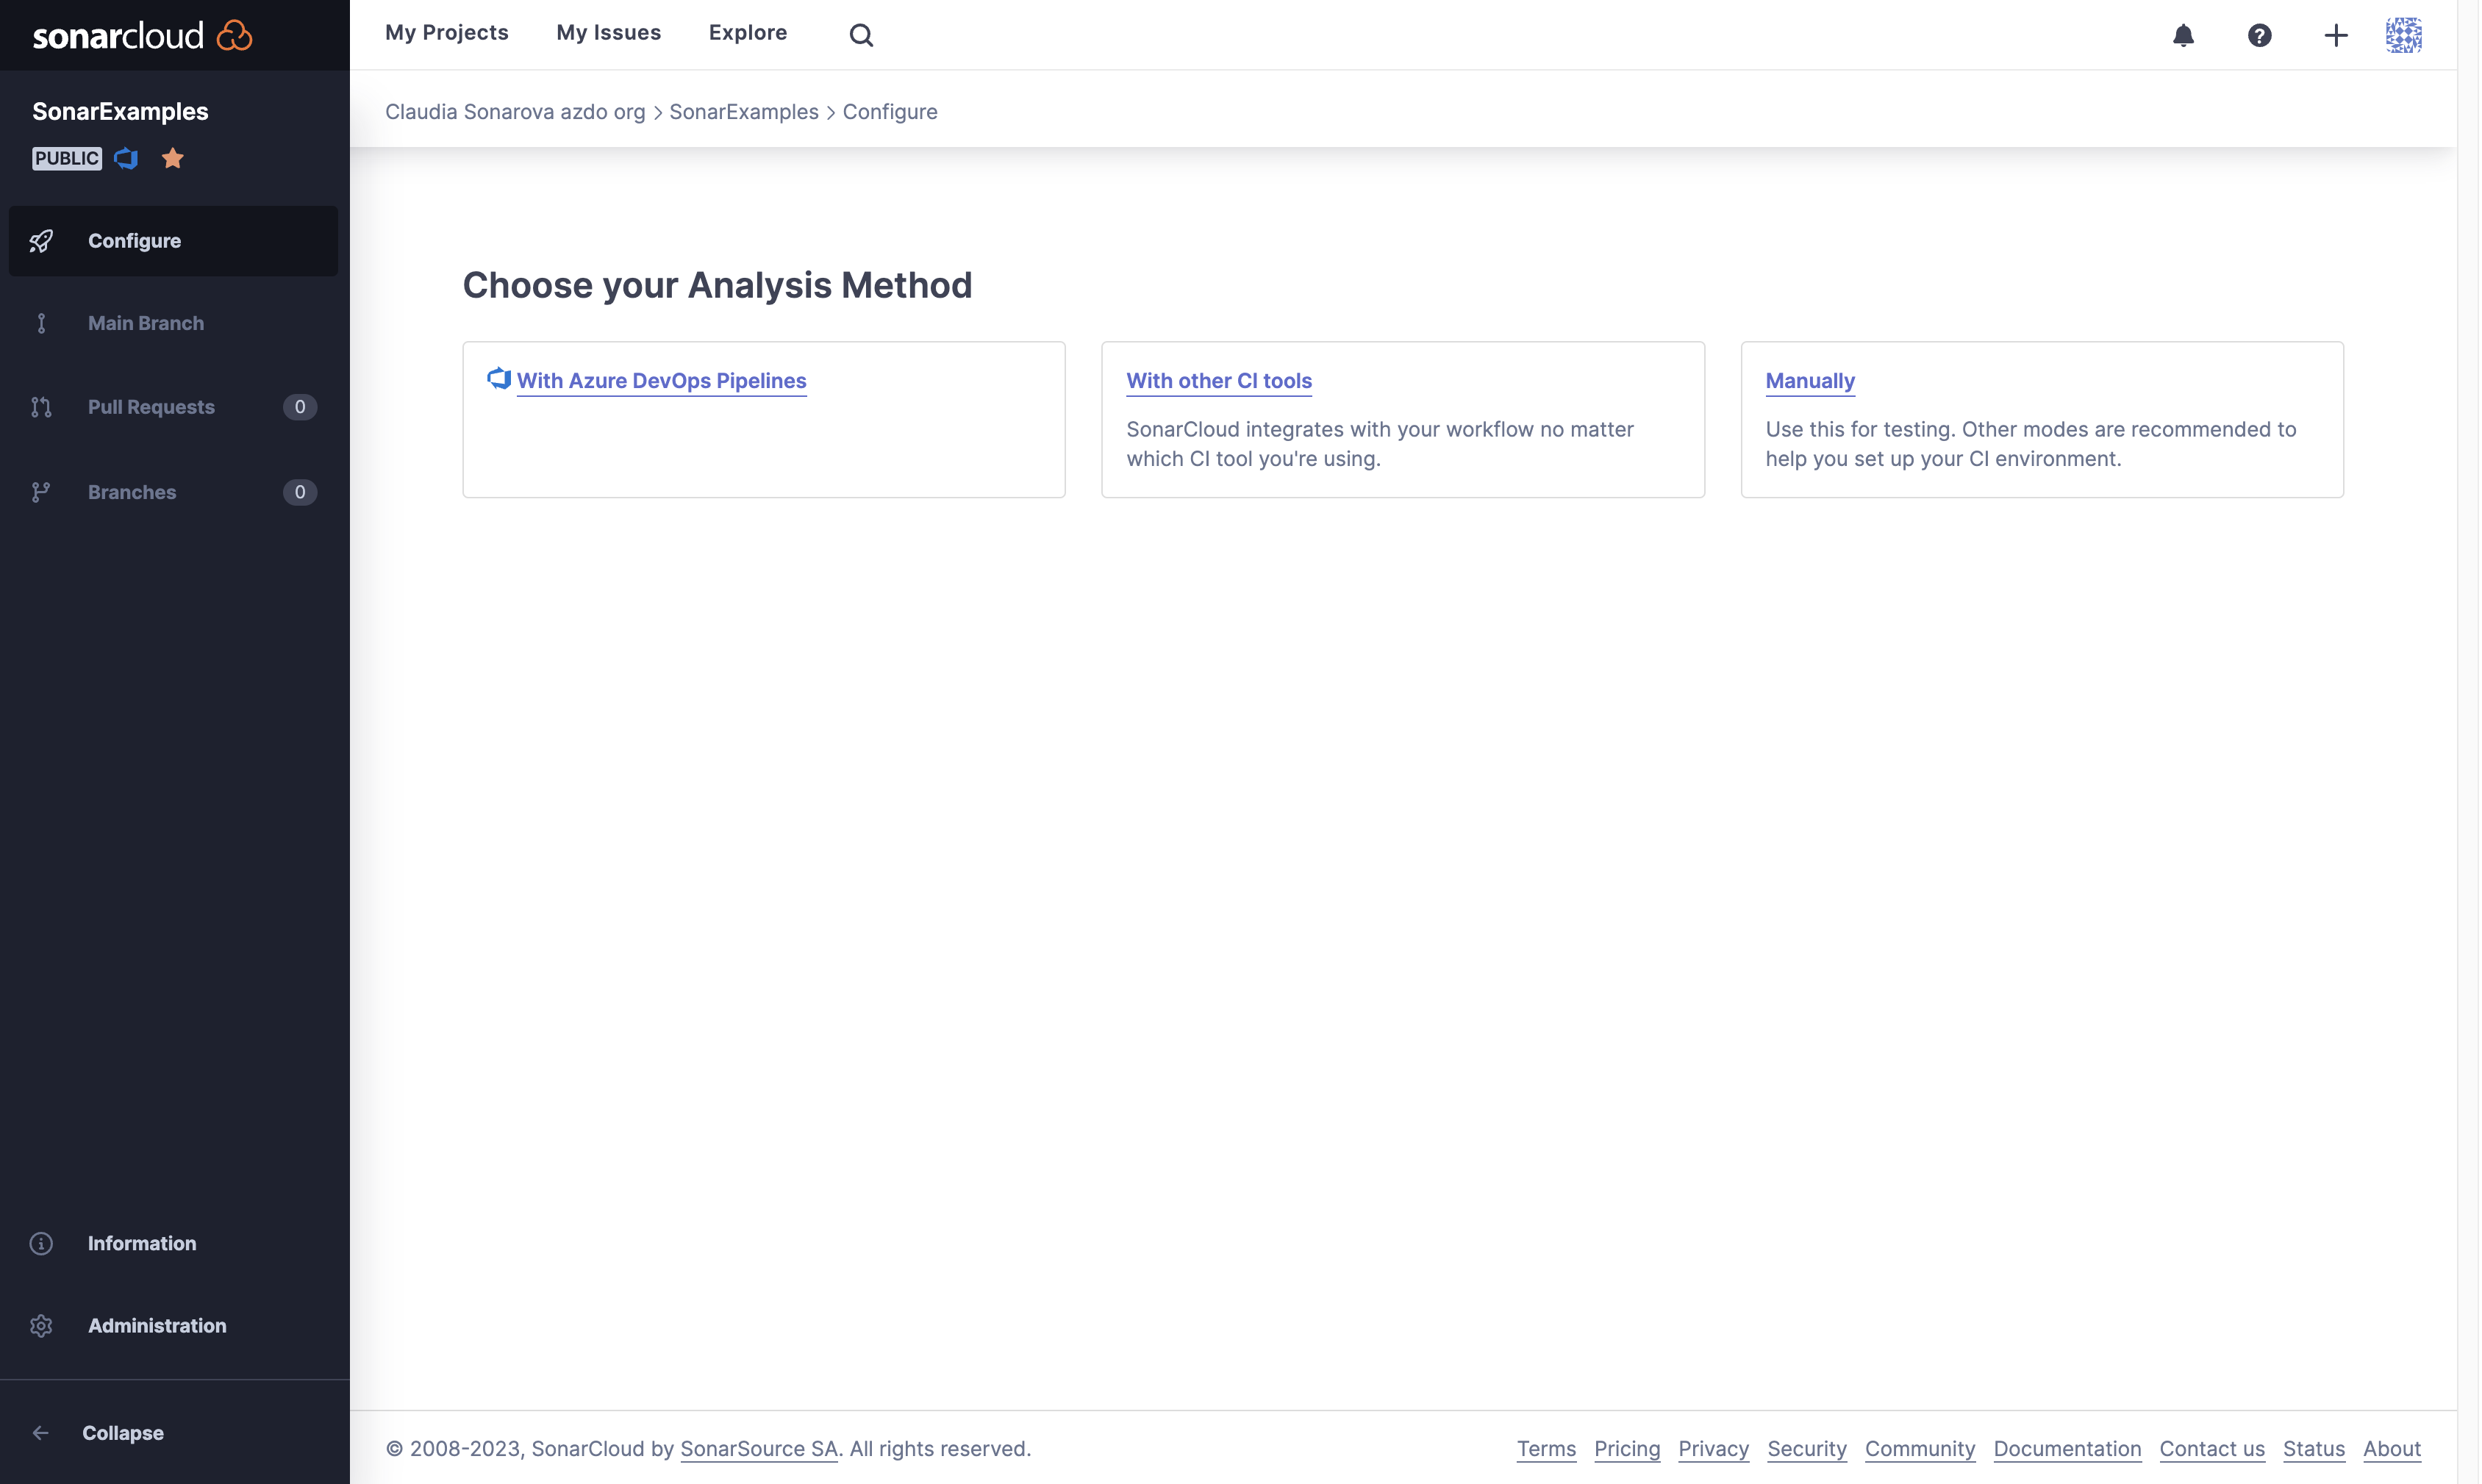Image resolution: width=2482 pixels, height=1484 pixels.
Task: Toggle the favorite star for SonarExamples
Action: tap(173, 158)
